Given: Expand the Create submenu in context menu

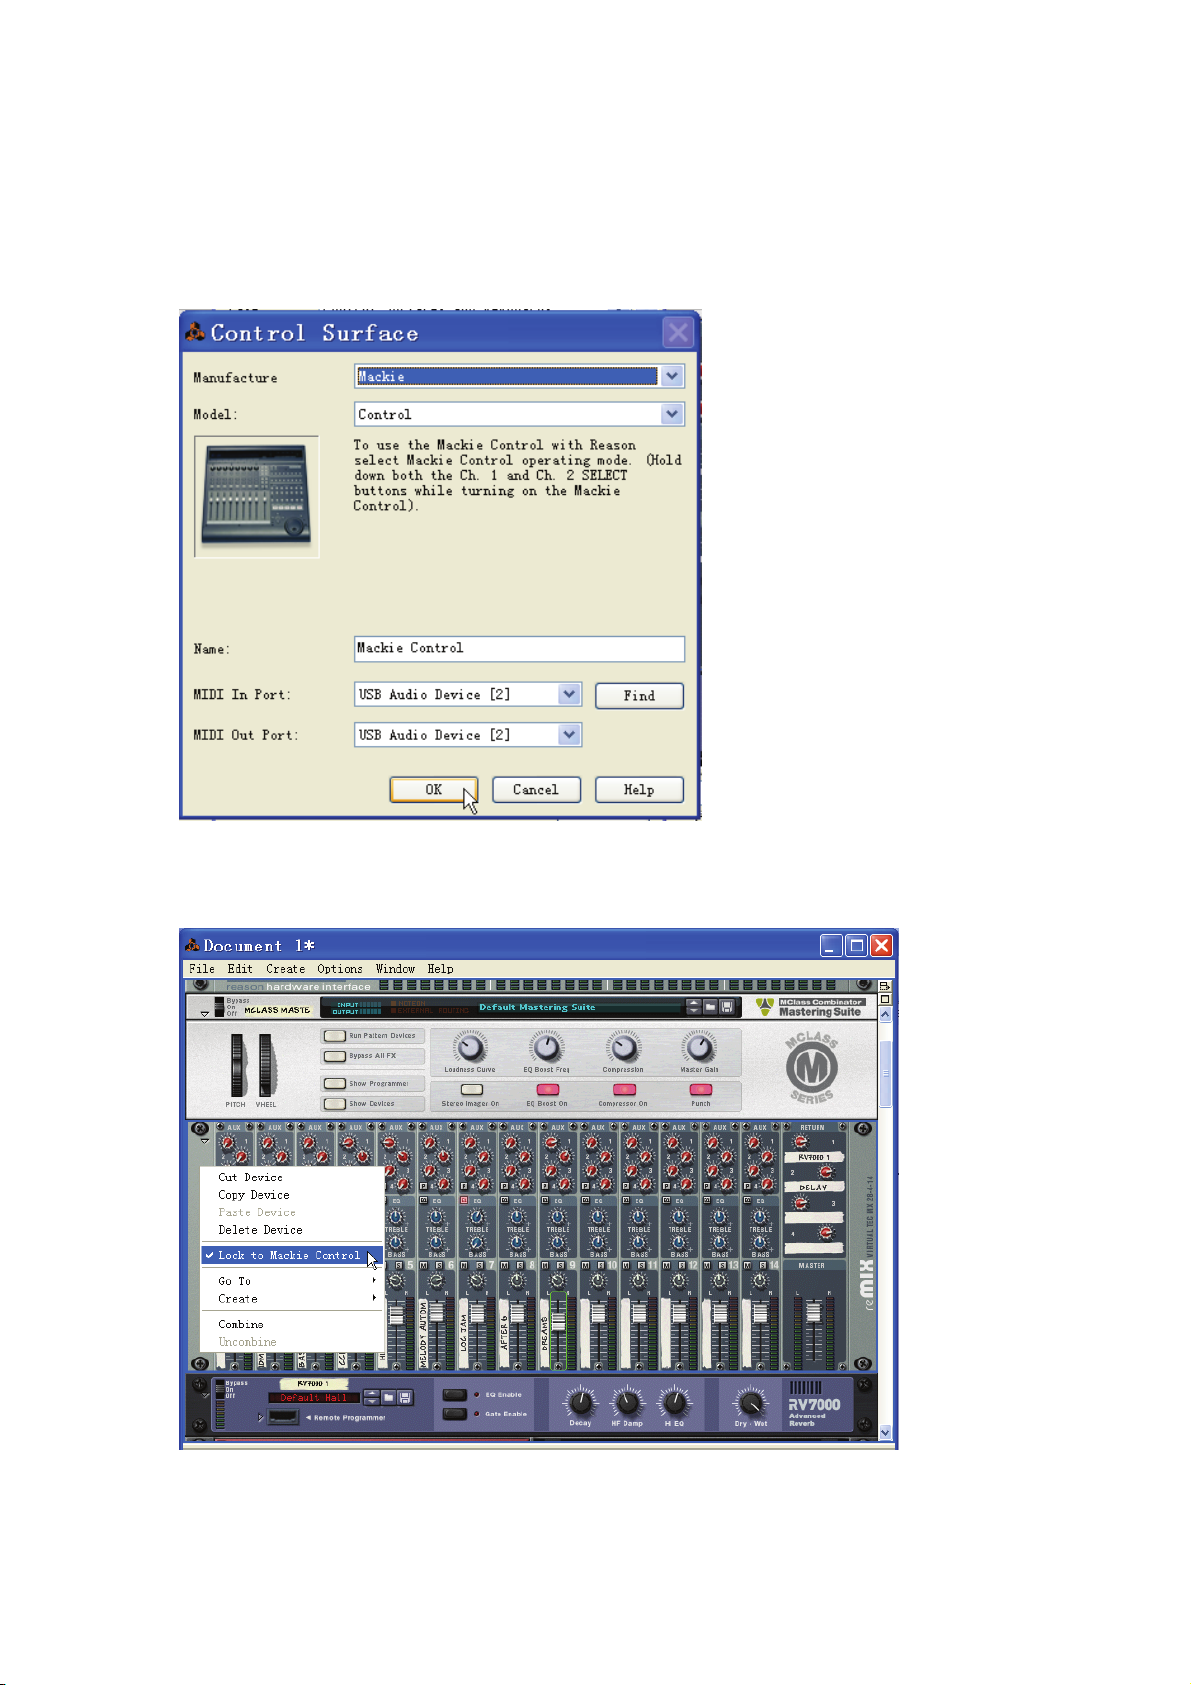Looking at the screenshot, I should pyautogui.click(x=292, y=1299).
